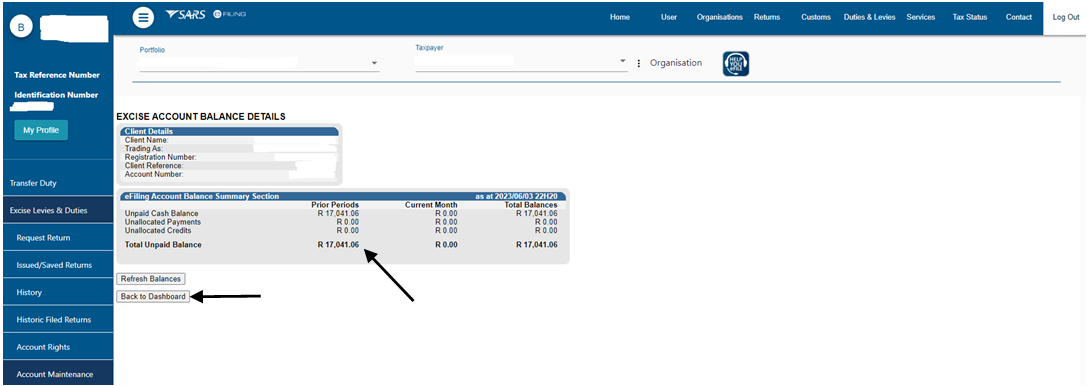Open the Returns menu
This screenshot has width=1092, height=386.
pyautogui.click(x=767, y=17)
